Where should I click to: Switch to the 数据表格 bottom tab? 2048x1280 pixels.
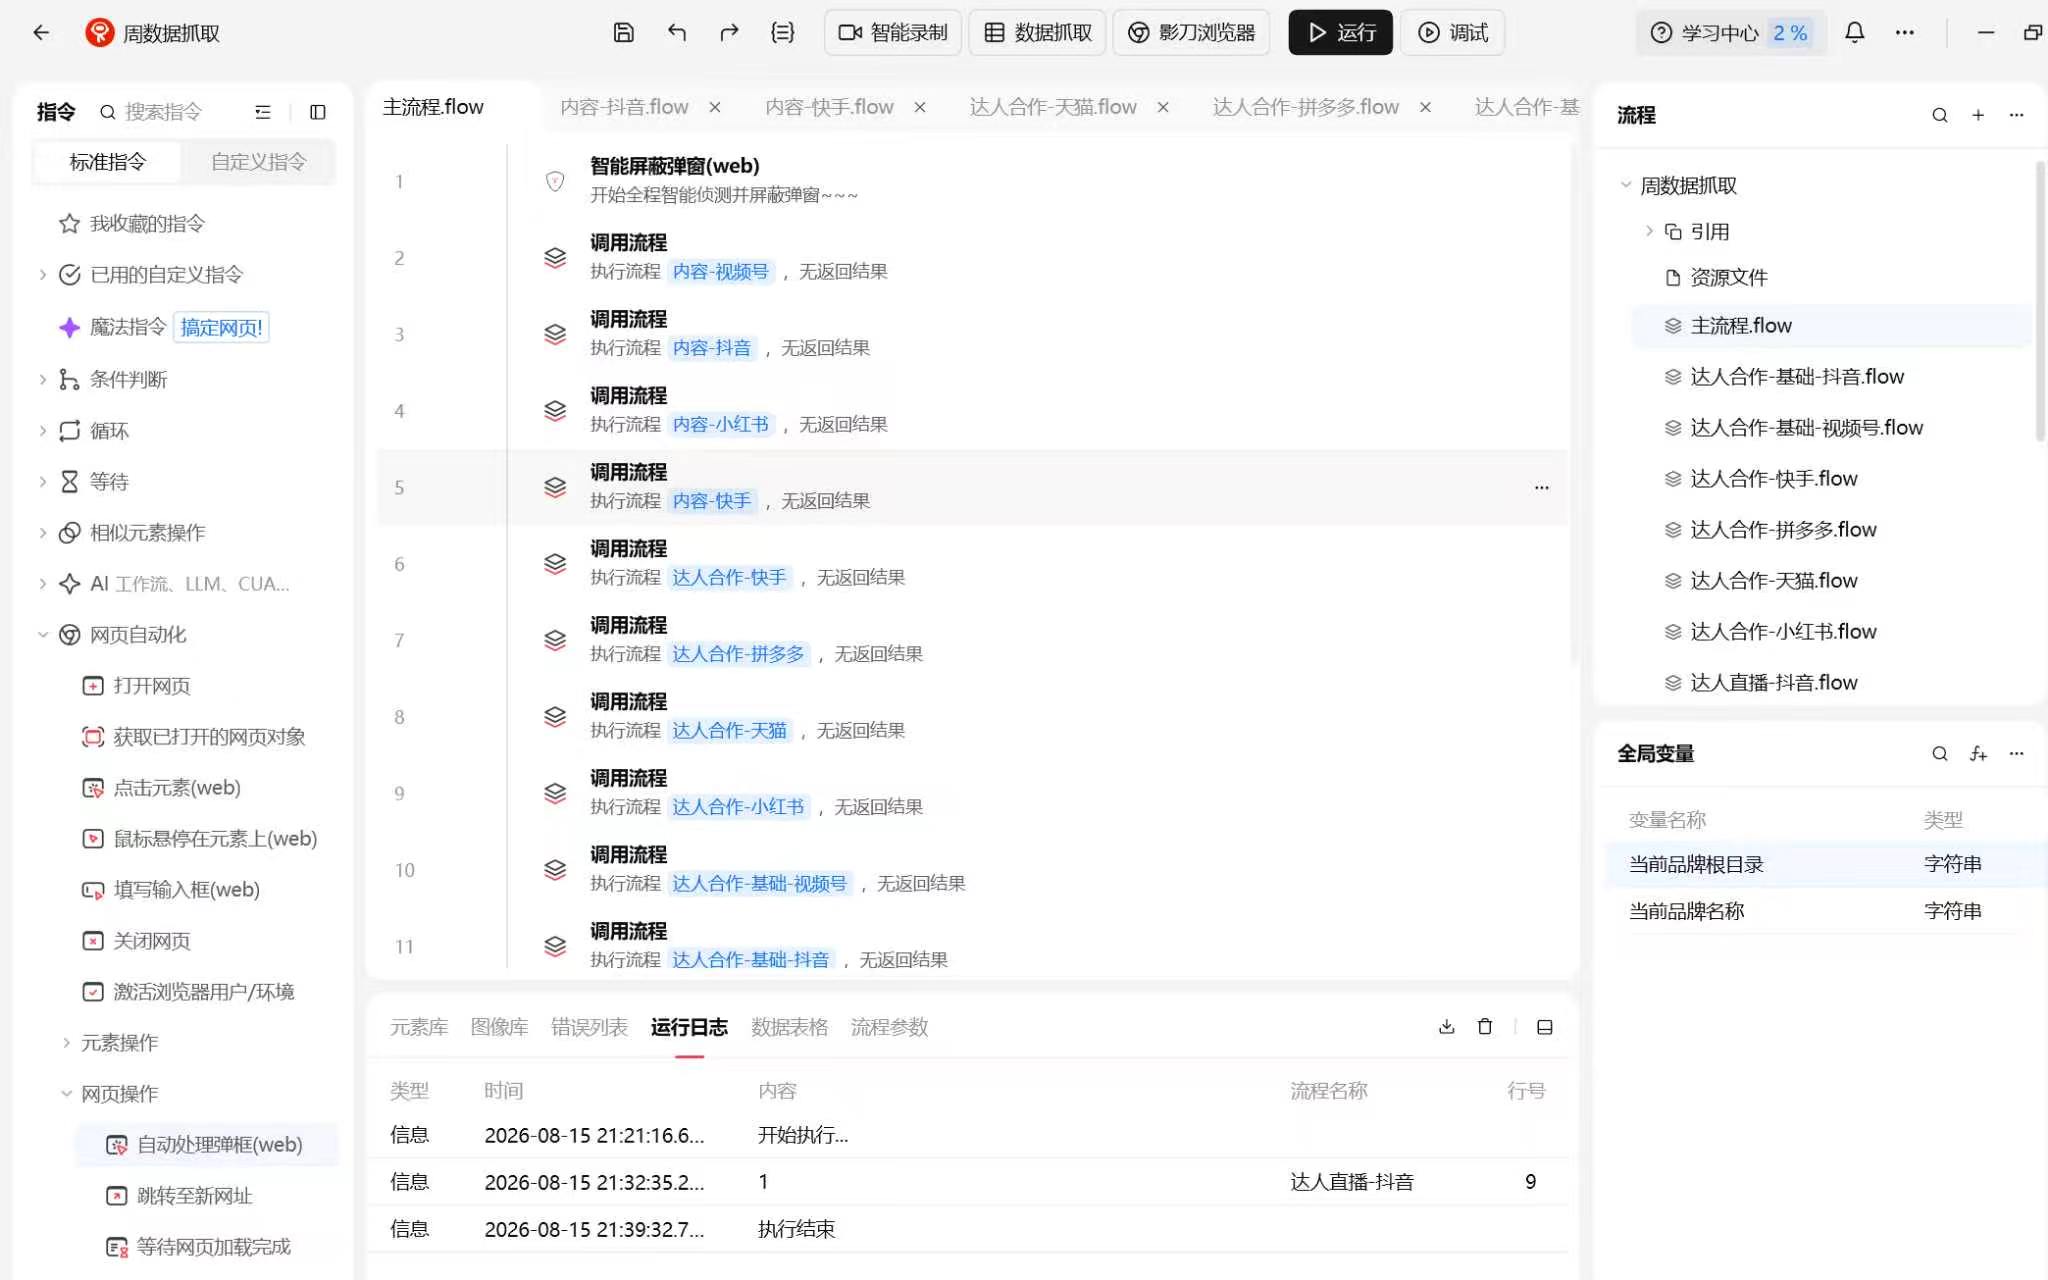point(789,1027)
